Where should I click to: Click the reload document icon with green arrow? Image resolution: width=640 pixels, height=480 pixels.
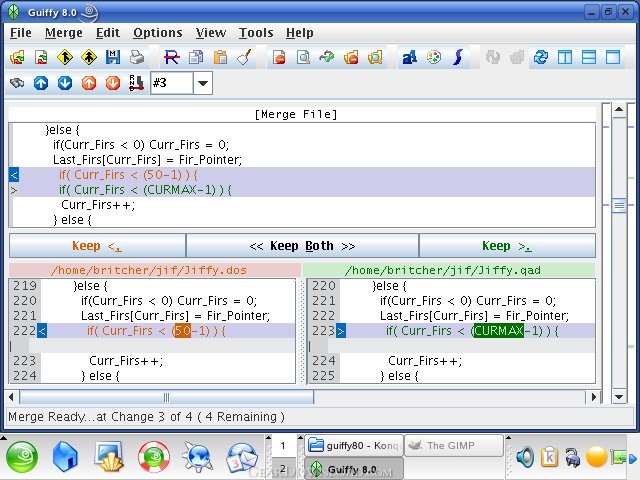[x=41, y=57]
